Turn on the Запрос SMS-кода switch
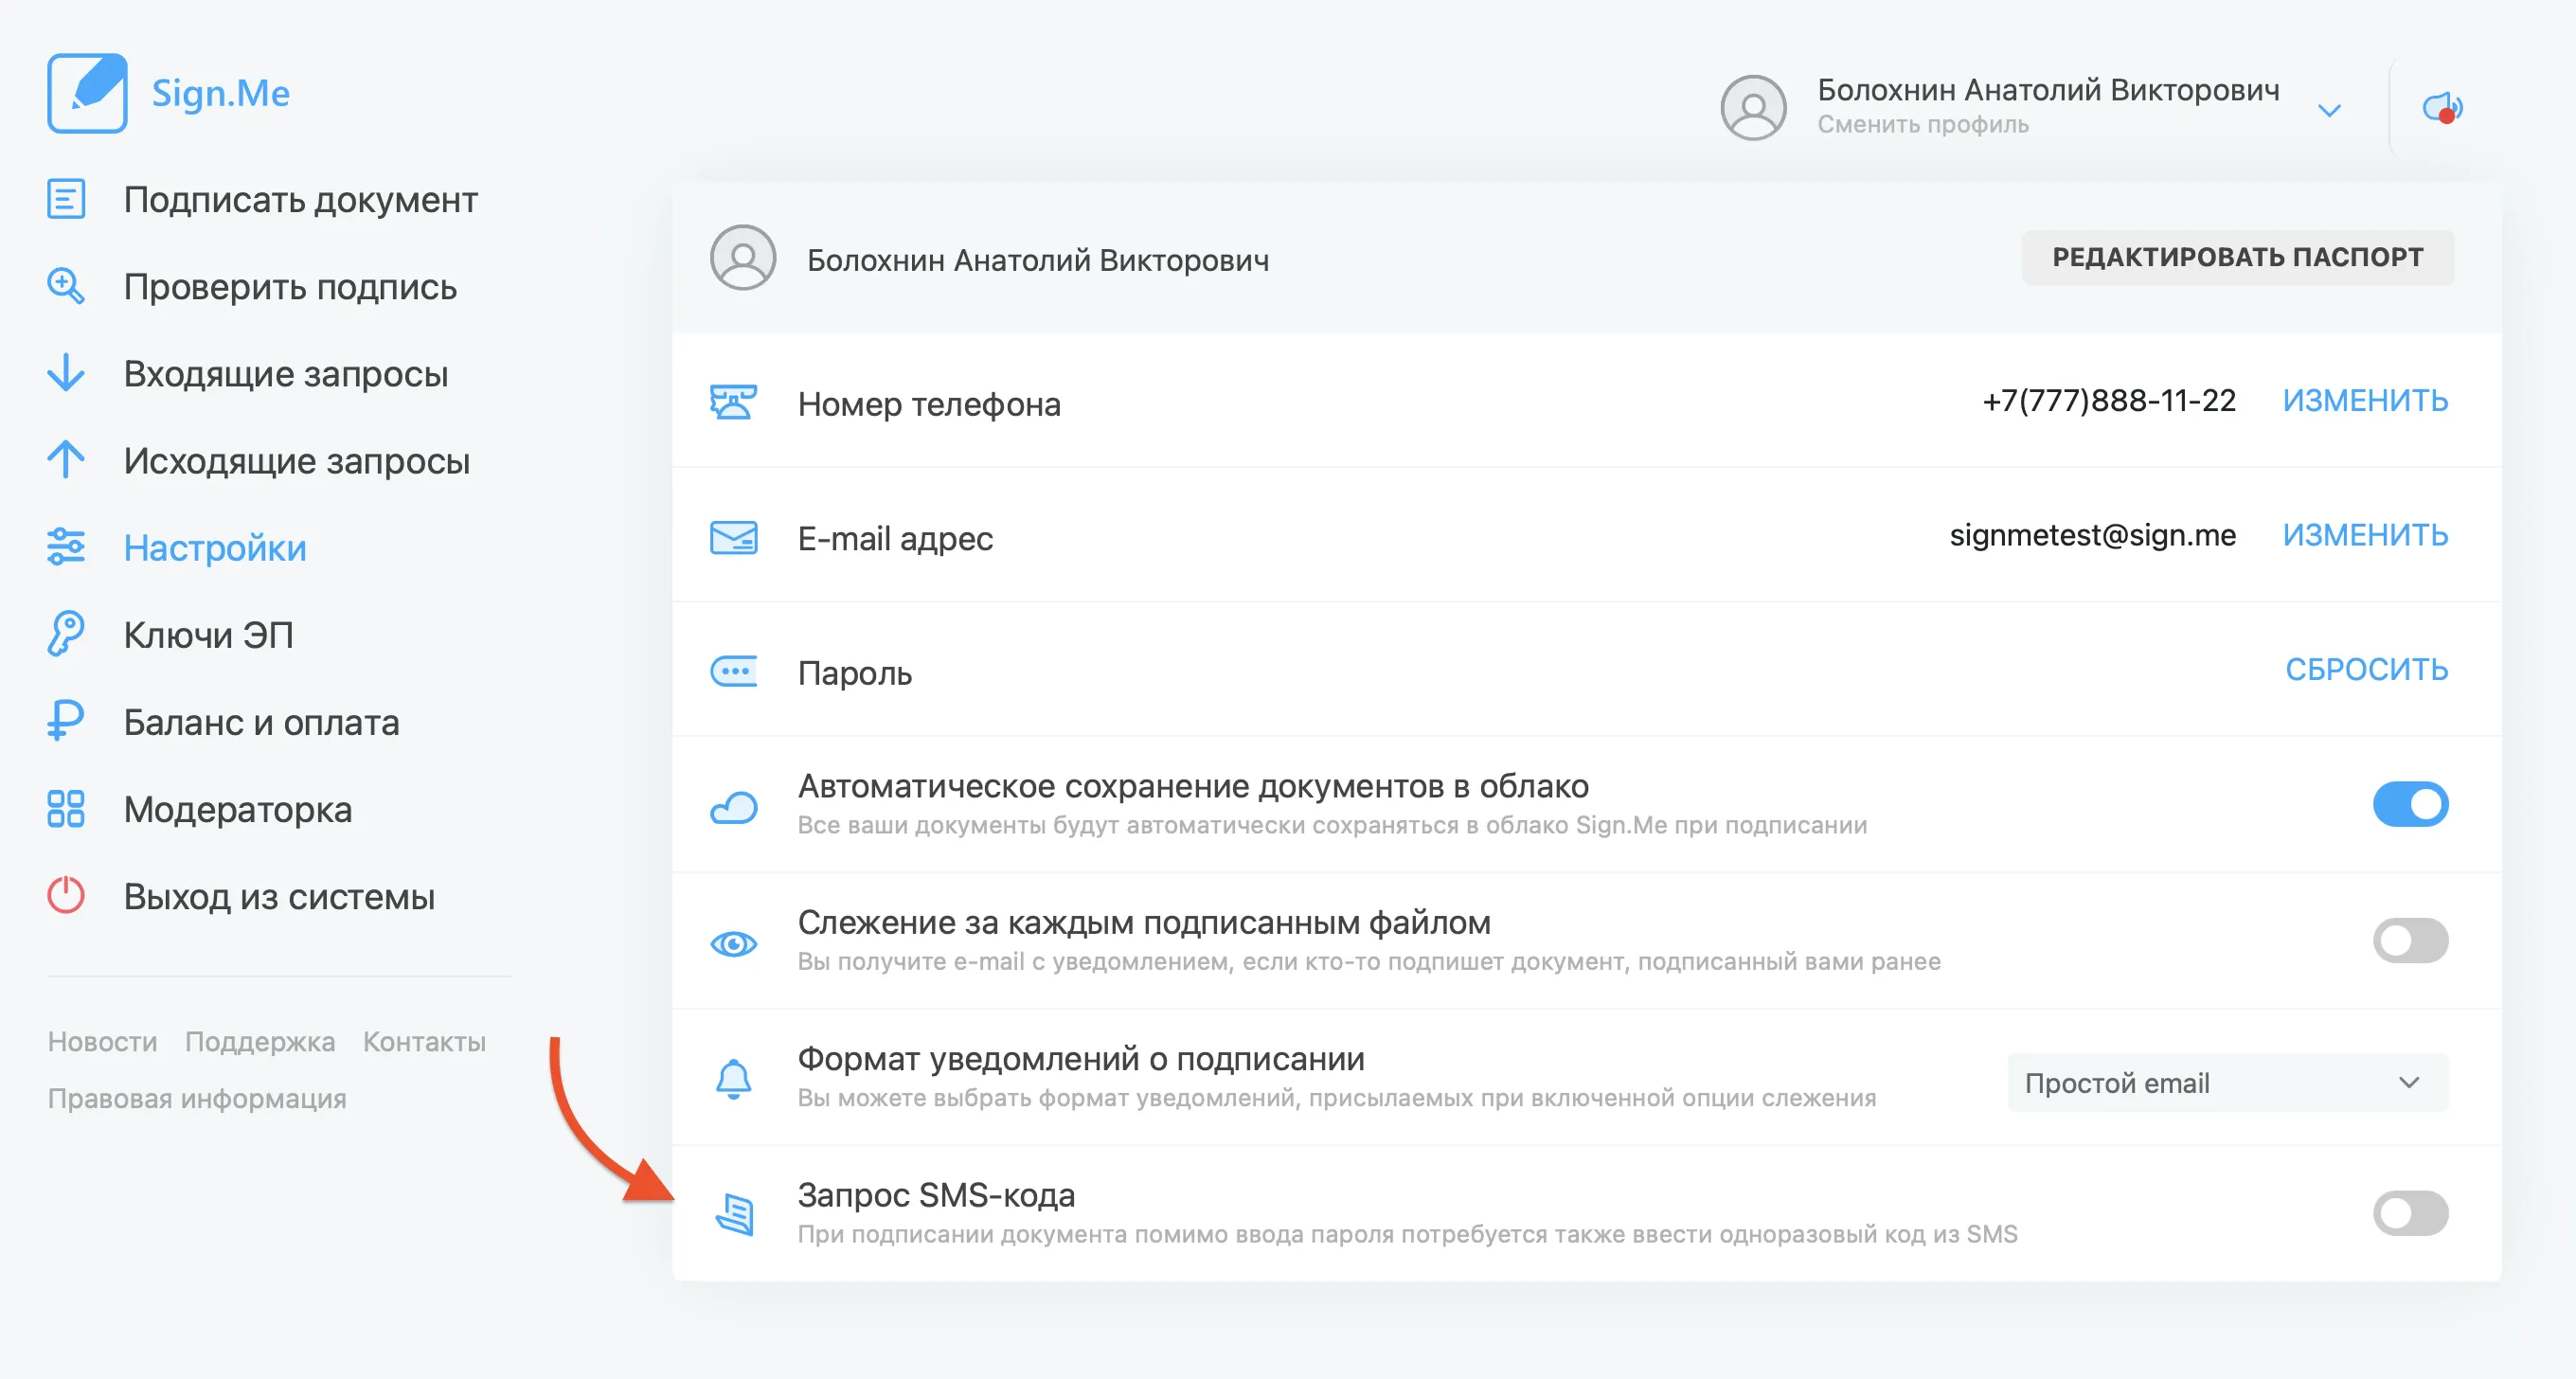Screen dimensions: 2576x1379 click(2410, 1213)
